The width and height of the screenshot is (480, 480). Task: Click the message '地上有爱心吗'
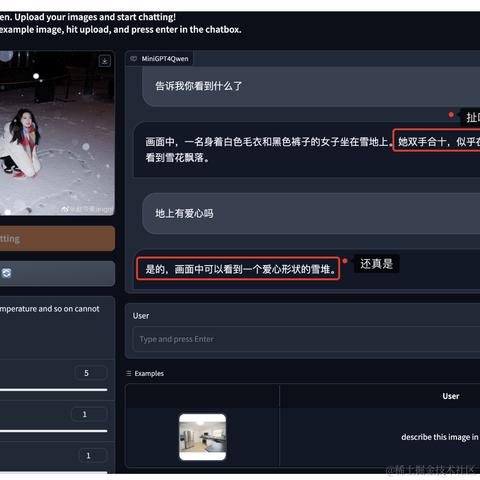[184, 213]
